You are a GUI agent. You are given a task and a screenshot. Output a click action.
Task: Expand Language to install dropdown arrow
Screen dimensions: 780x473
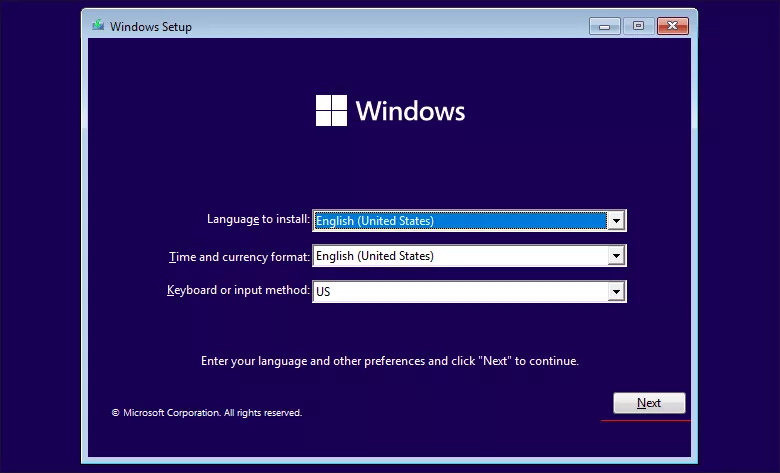click(x=616, y=221)
